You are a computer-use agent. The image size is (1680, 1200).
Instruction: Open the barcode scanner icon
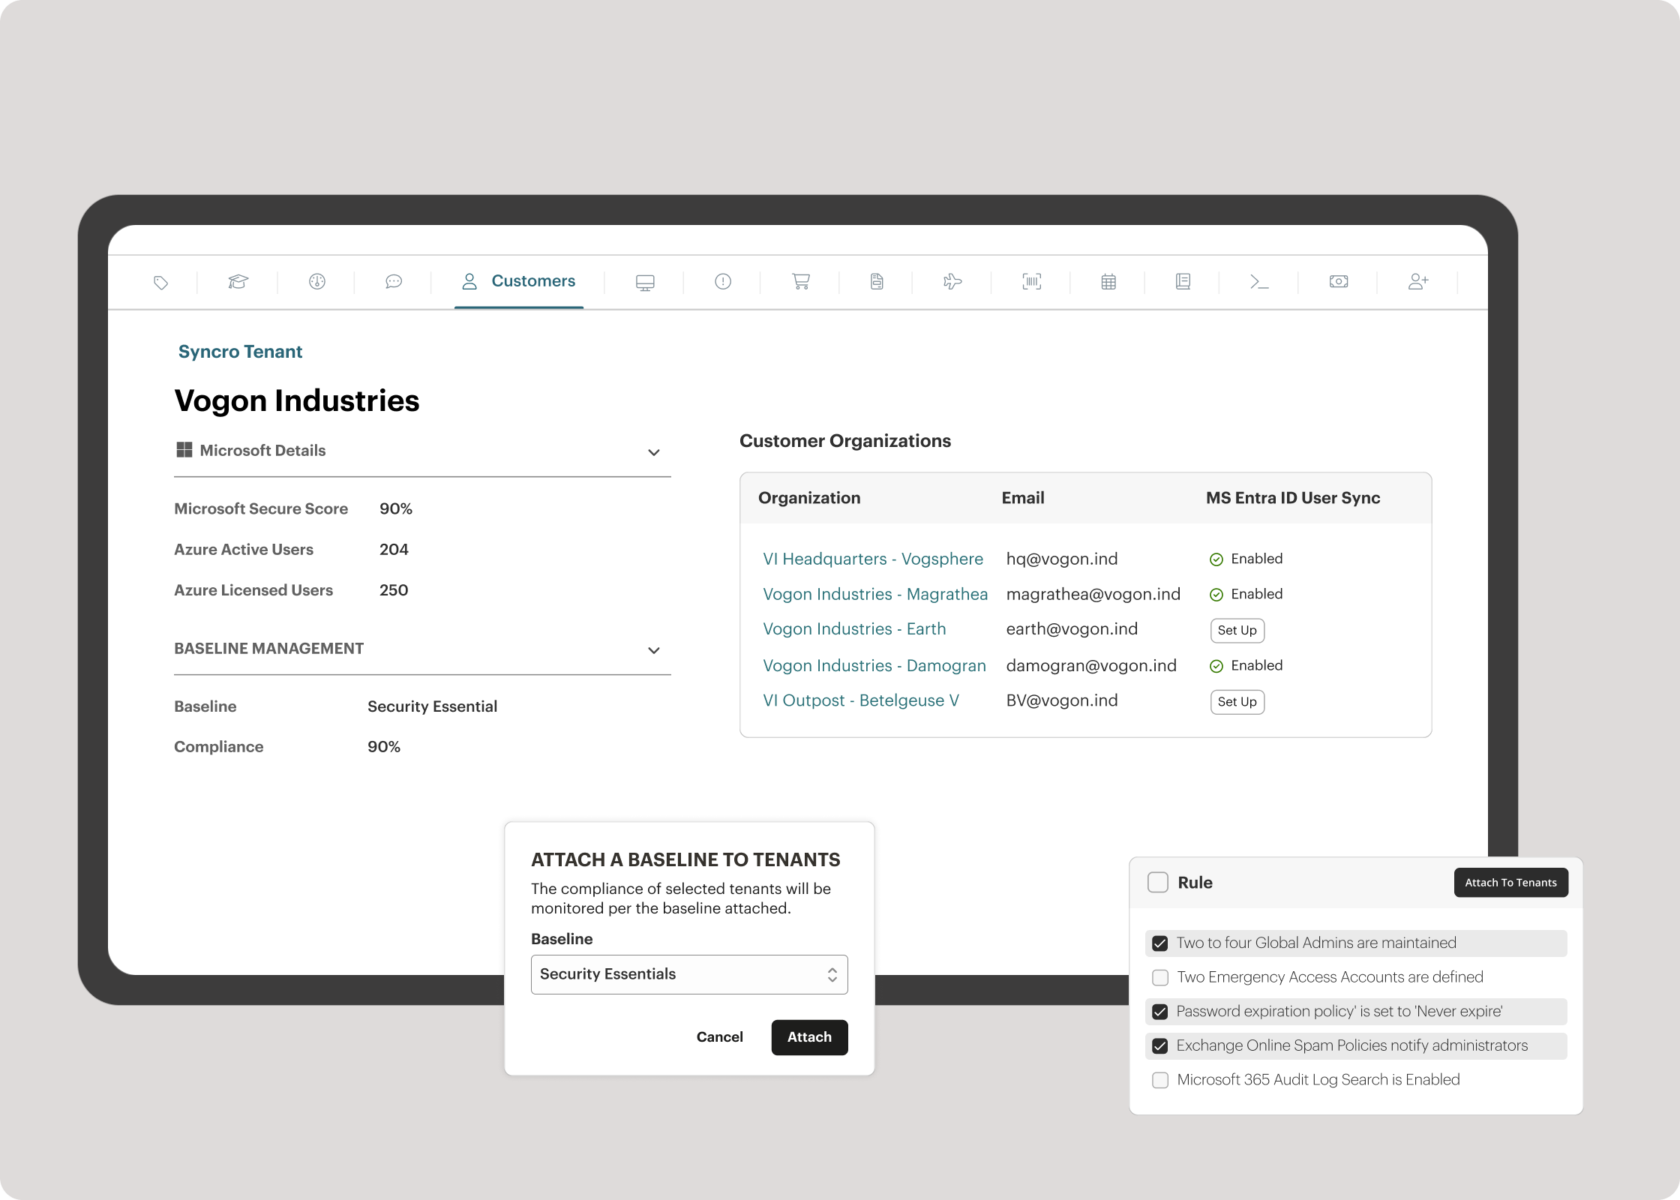[x=1031, y=282]
